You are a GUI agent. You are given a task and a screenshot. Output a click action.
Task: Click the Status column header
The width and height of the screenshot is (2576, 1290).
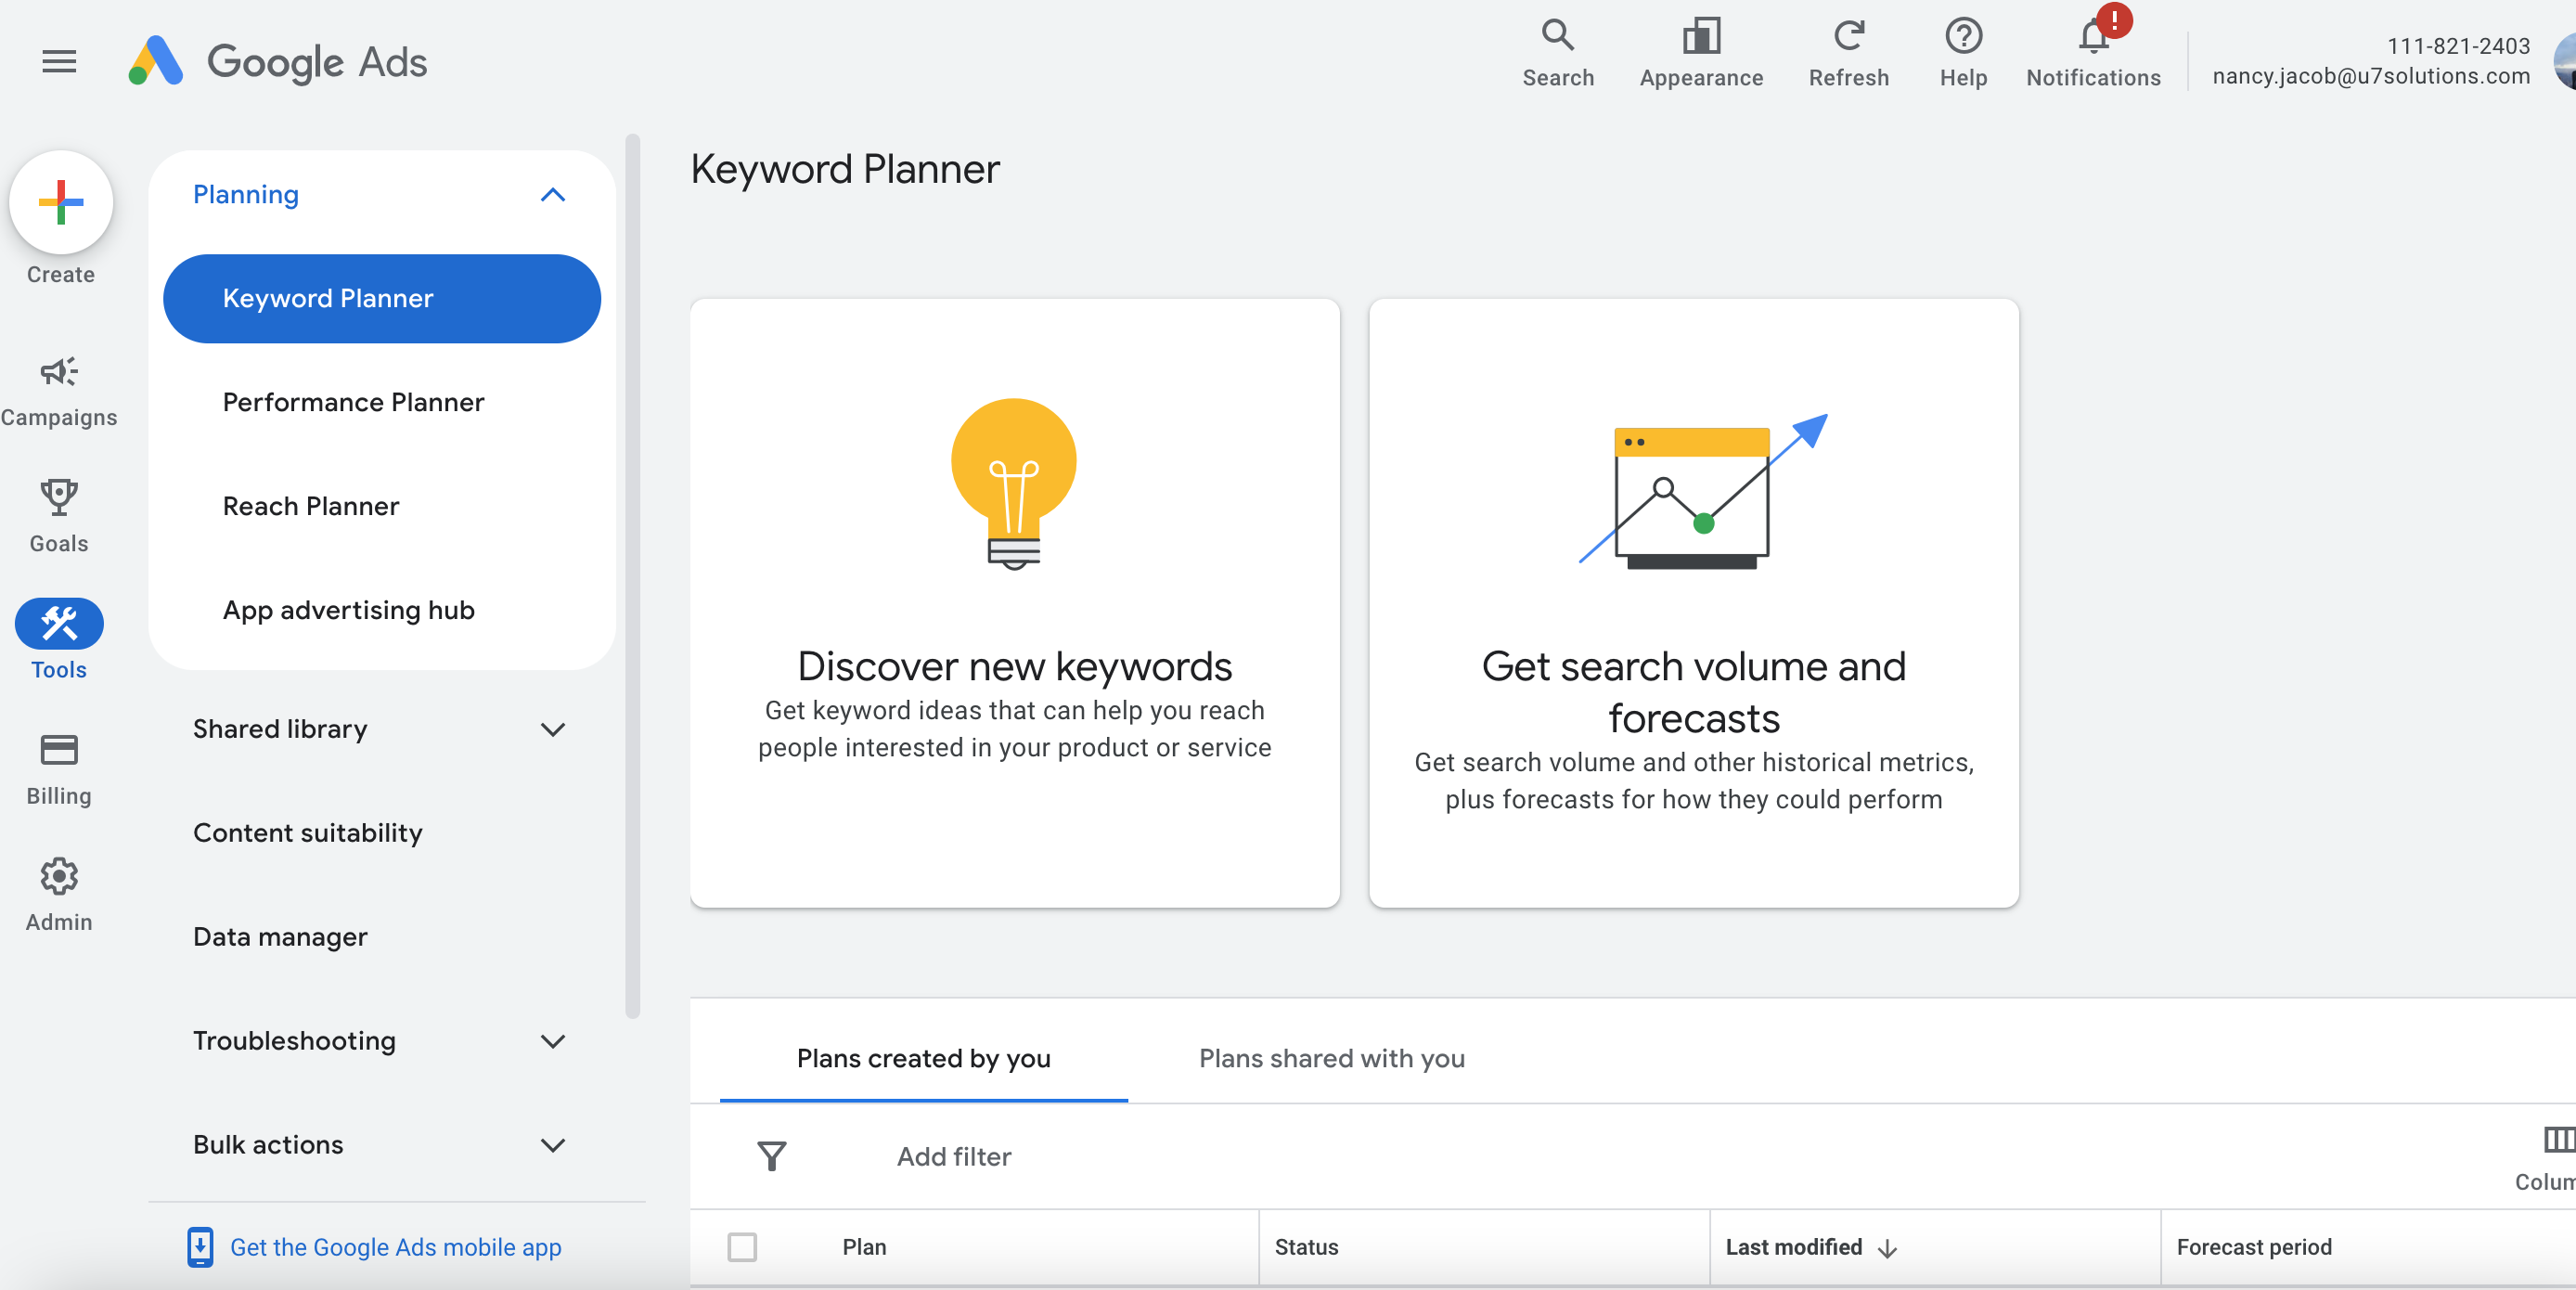pyautogui.click(x=1306, y=1247)
